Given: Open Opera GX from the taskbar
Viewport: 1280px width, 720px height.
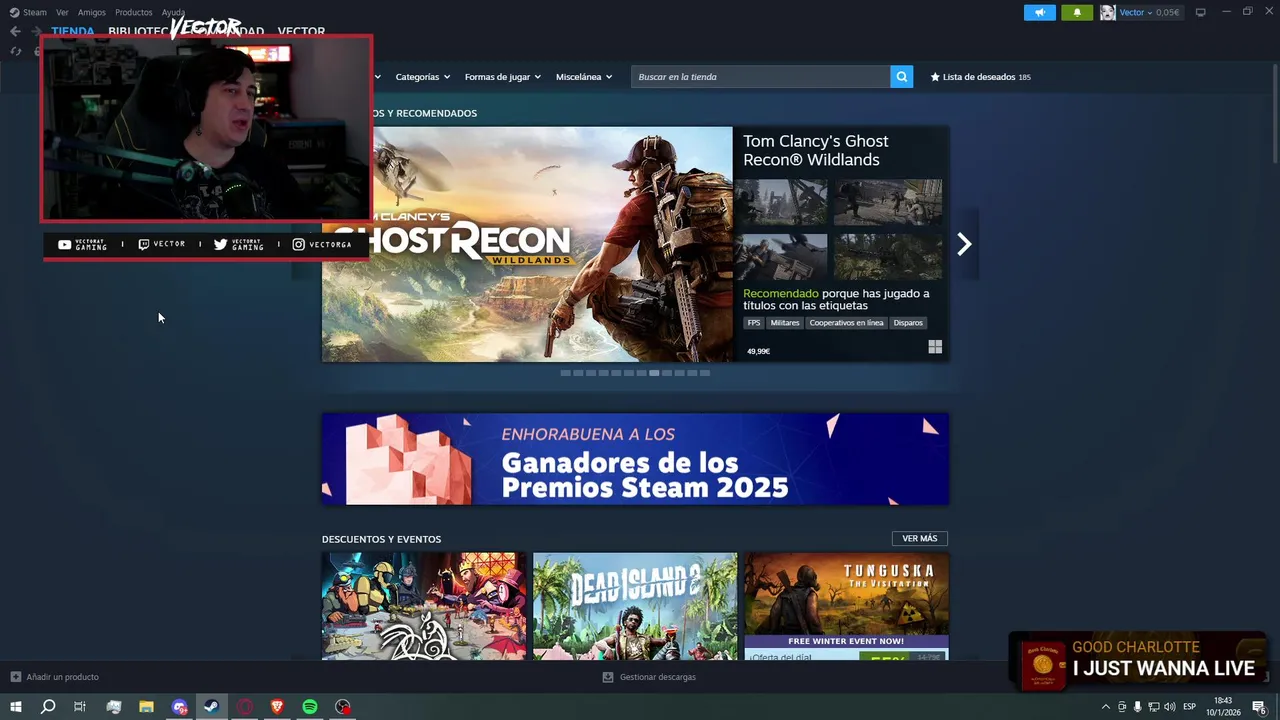Looking at the screenshot, I should coord(244,707).
